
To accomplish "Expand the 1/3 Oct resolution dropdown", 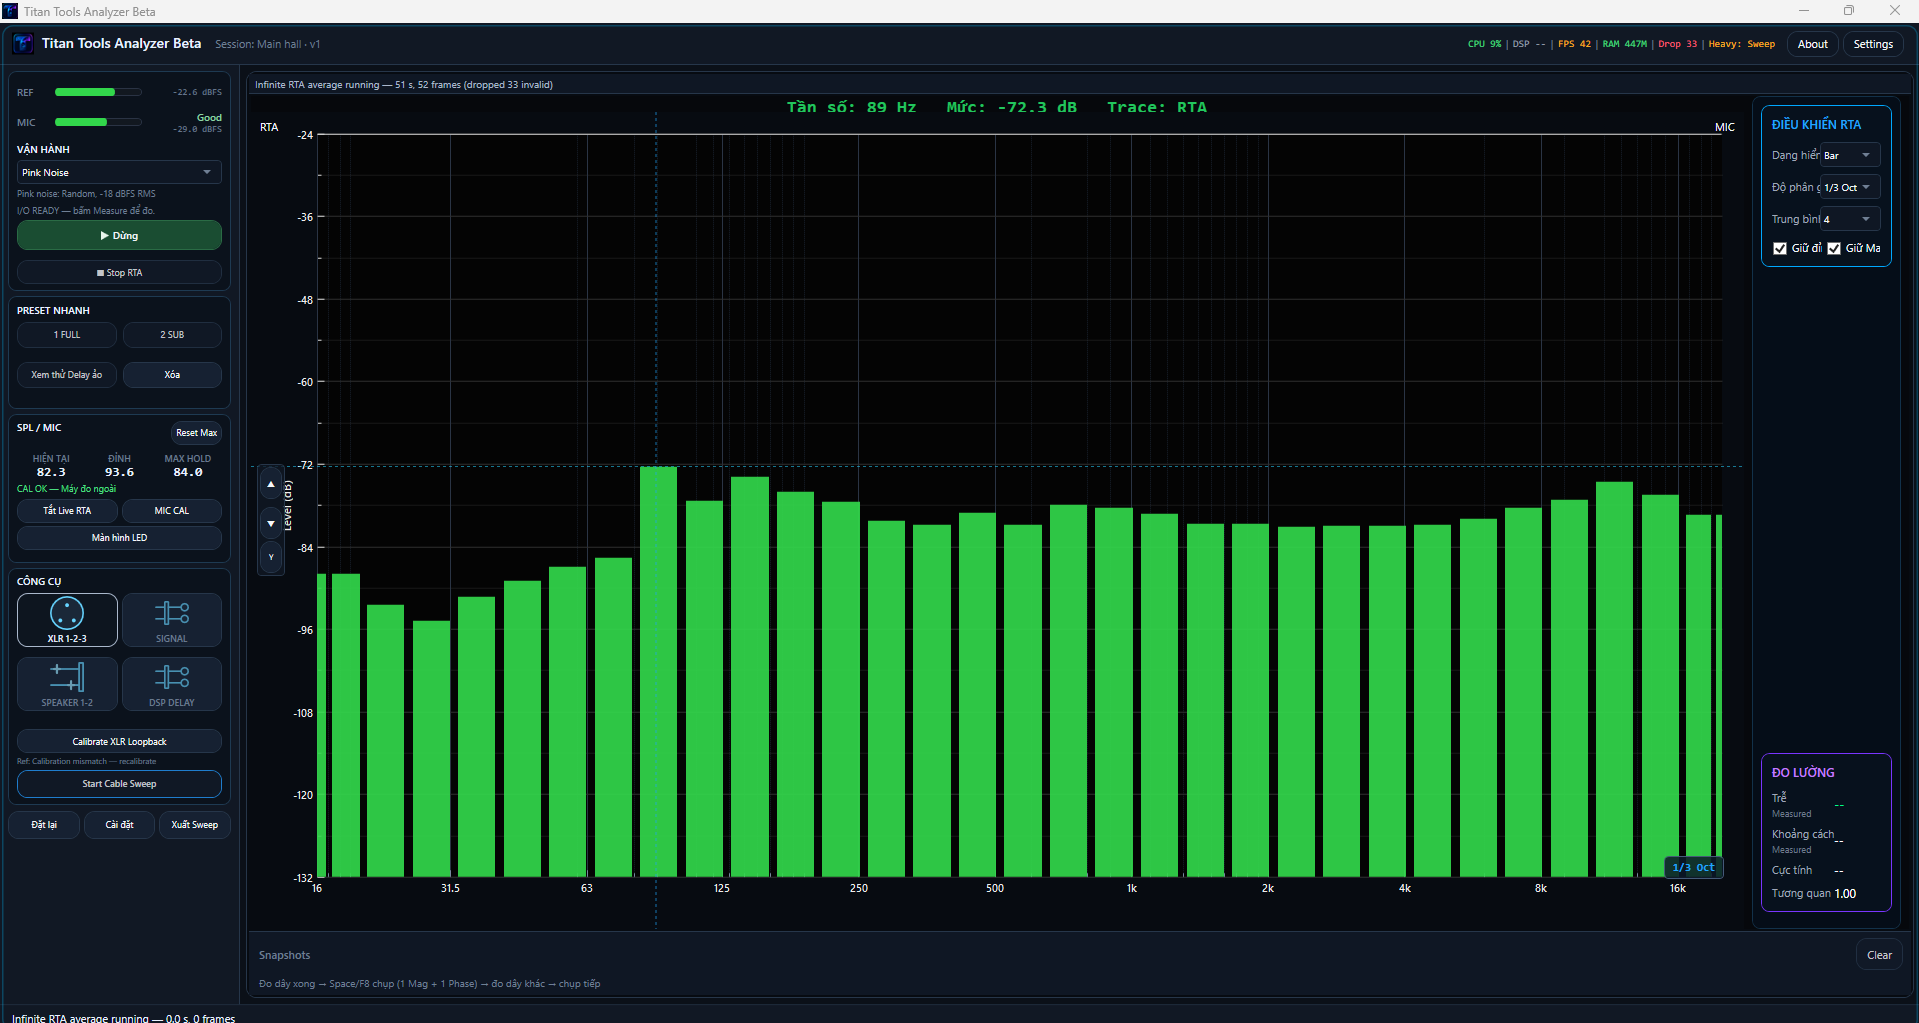I will pos(1850,187).
